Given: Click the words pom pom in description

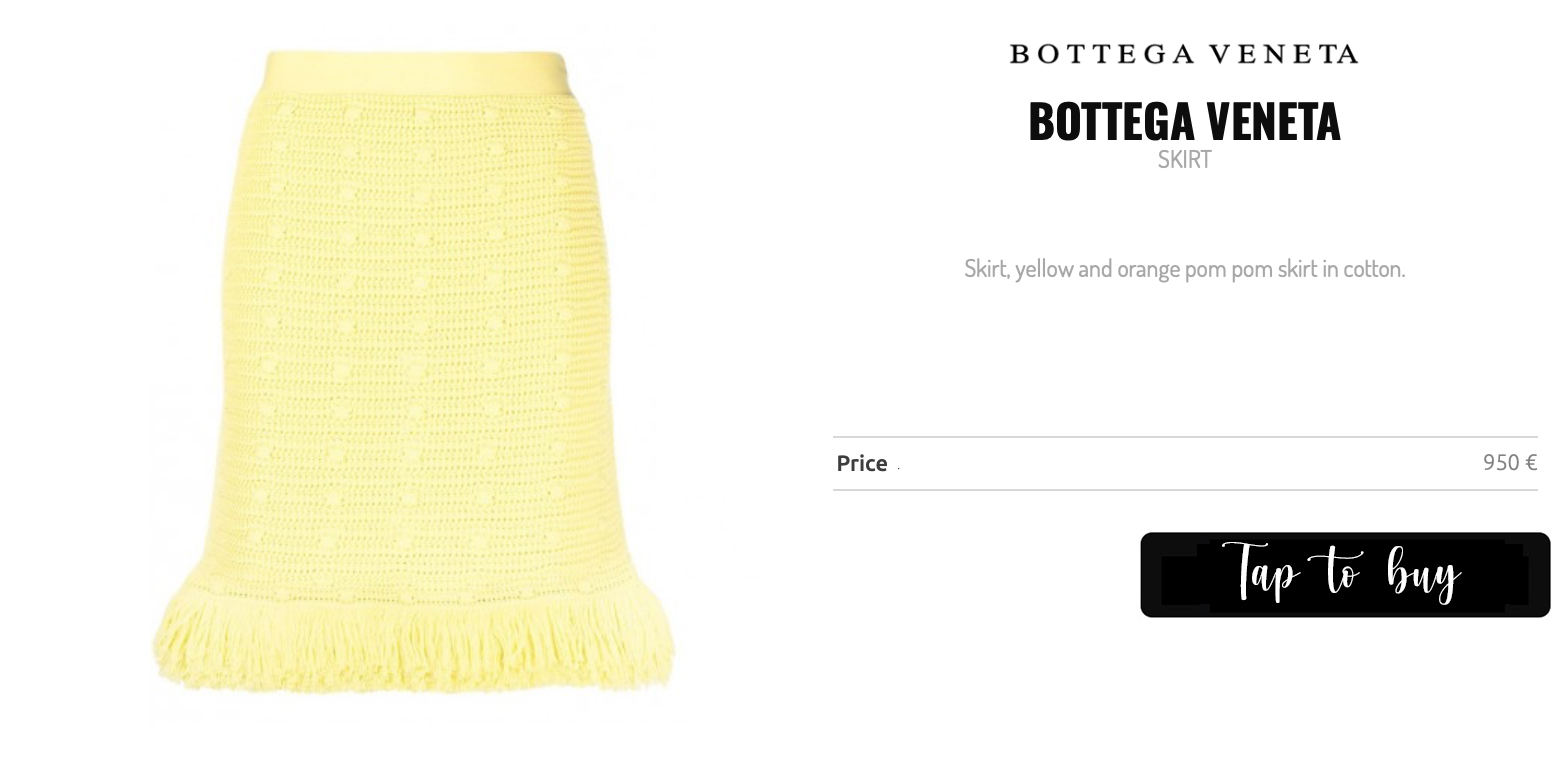Looking at the screenshot, I should (x=1233, y=268).
